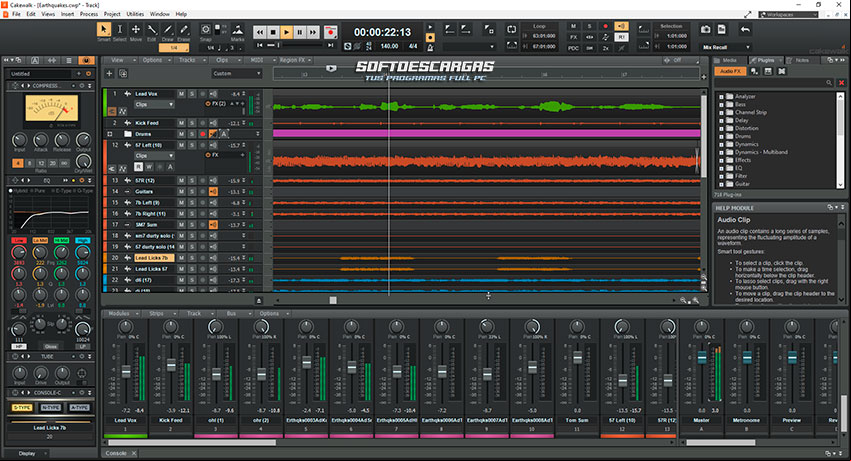Click the Lo band button in EQ
The height and width of the screenshot is (461, 851).
pyautogui.click(x=19, y=241)
